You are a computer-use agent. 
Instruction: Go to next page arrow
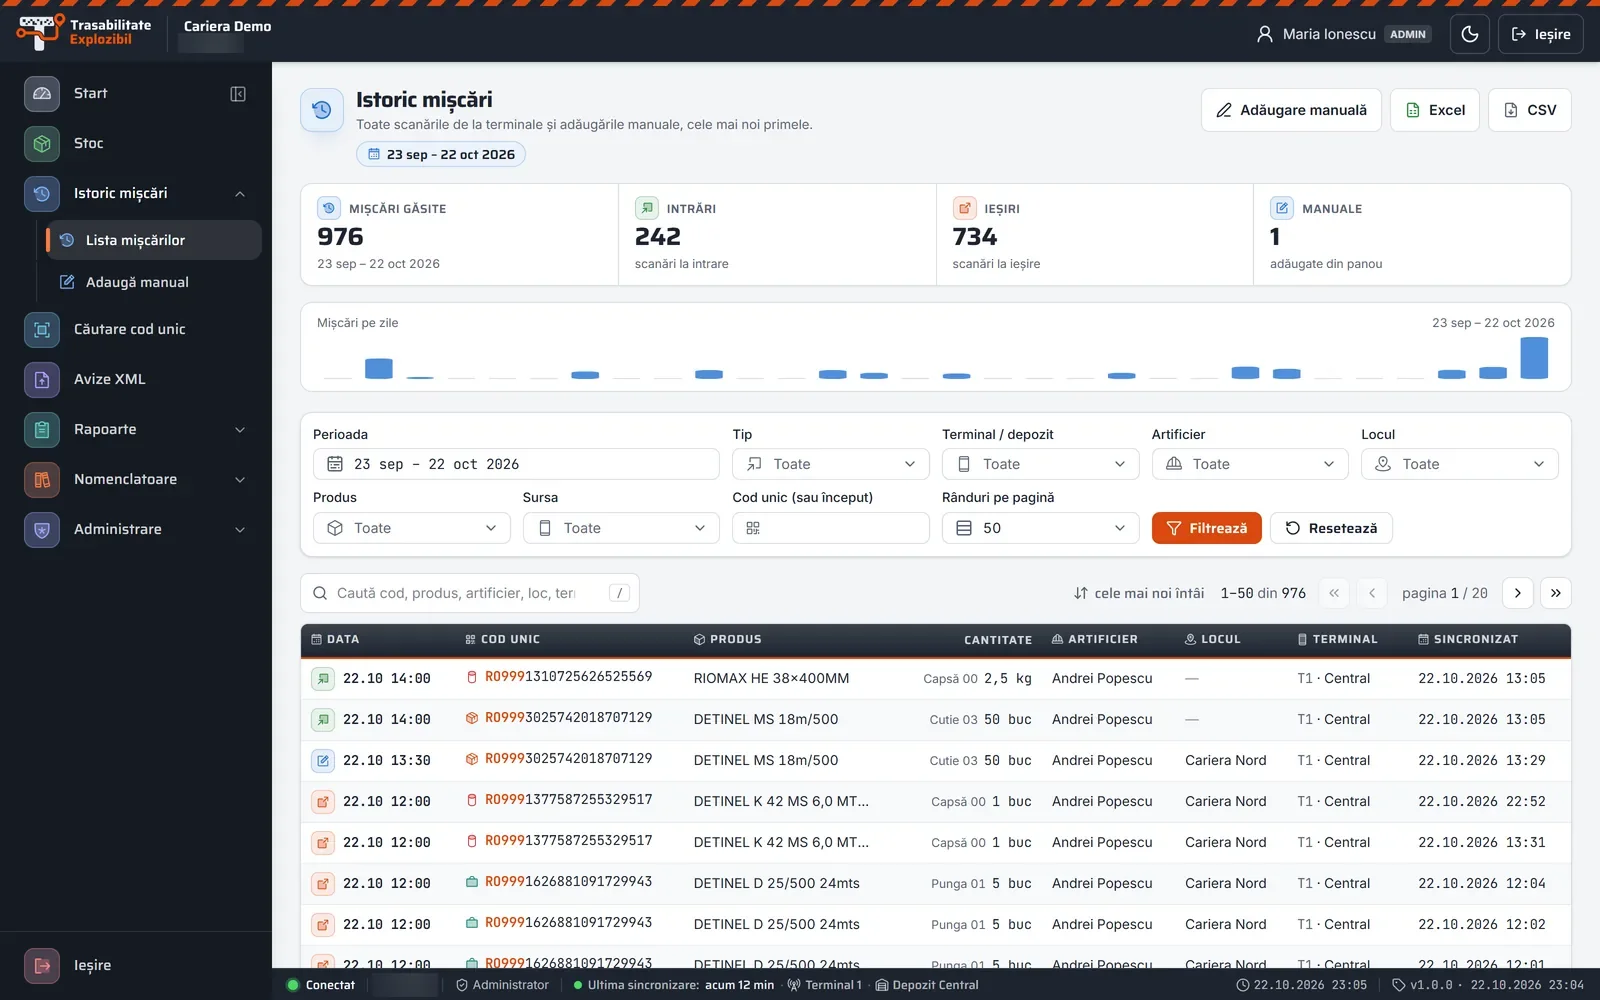pos(1518,593)
